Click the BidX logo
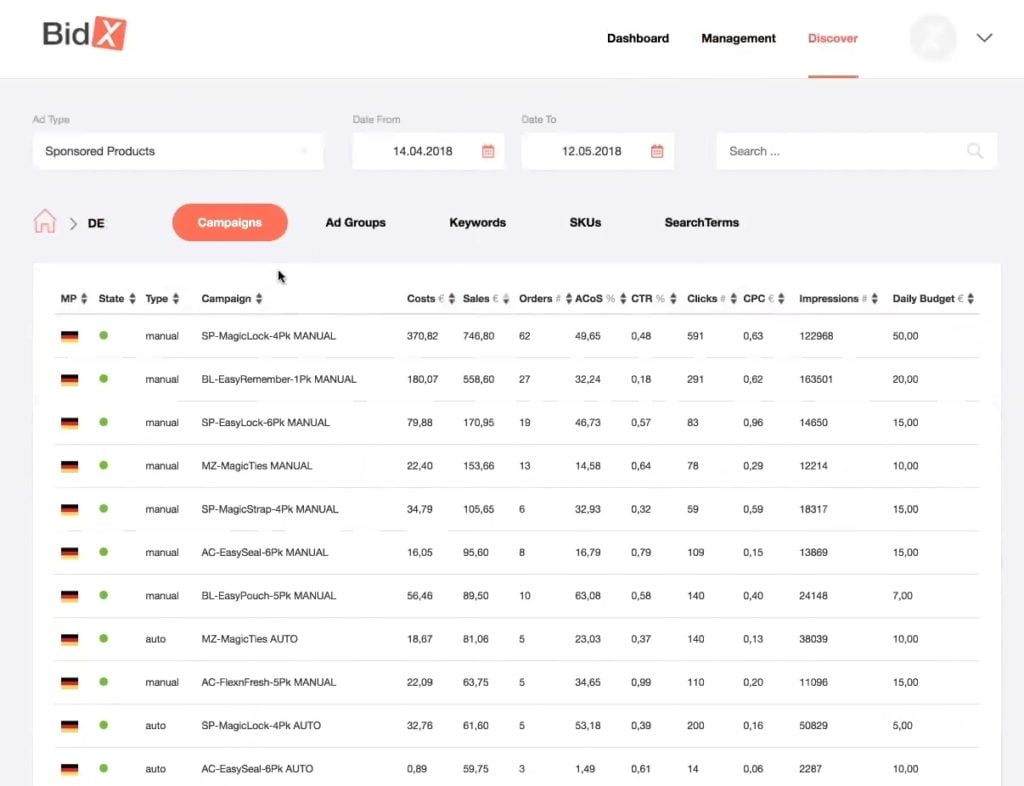Image resolution: width=1024 pixels, height=786 pixels. coord(84,33)
